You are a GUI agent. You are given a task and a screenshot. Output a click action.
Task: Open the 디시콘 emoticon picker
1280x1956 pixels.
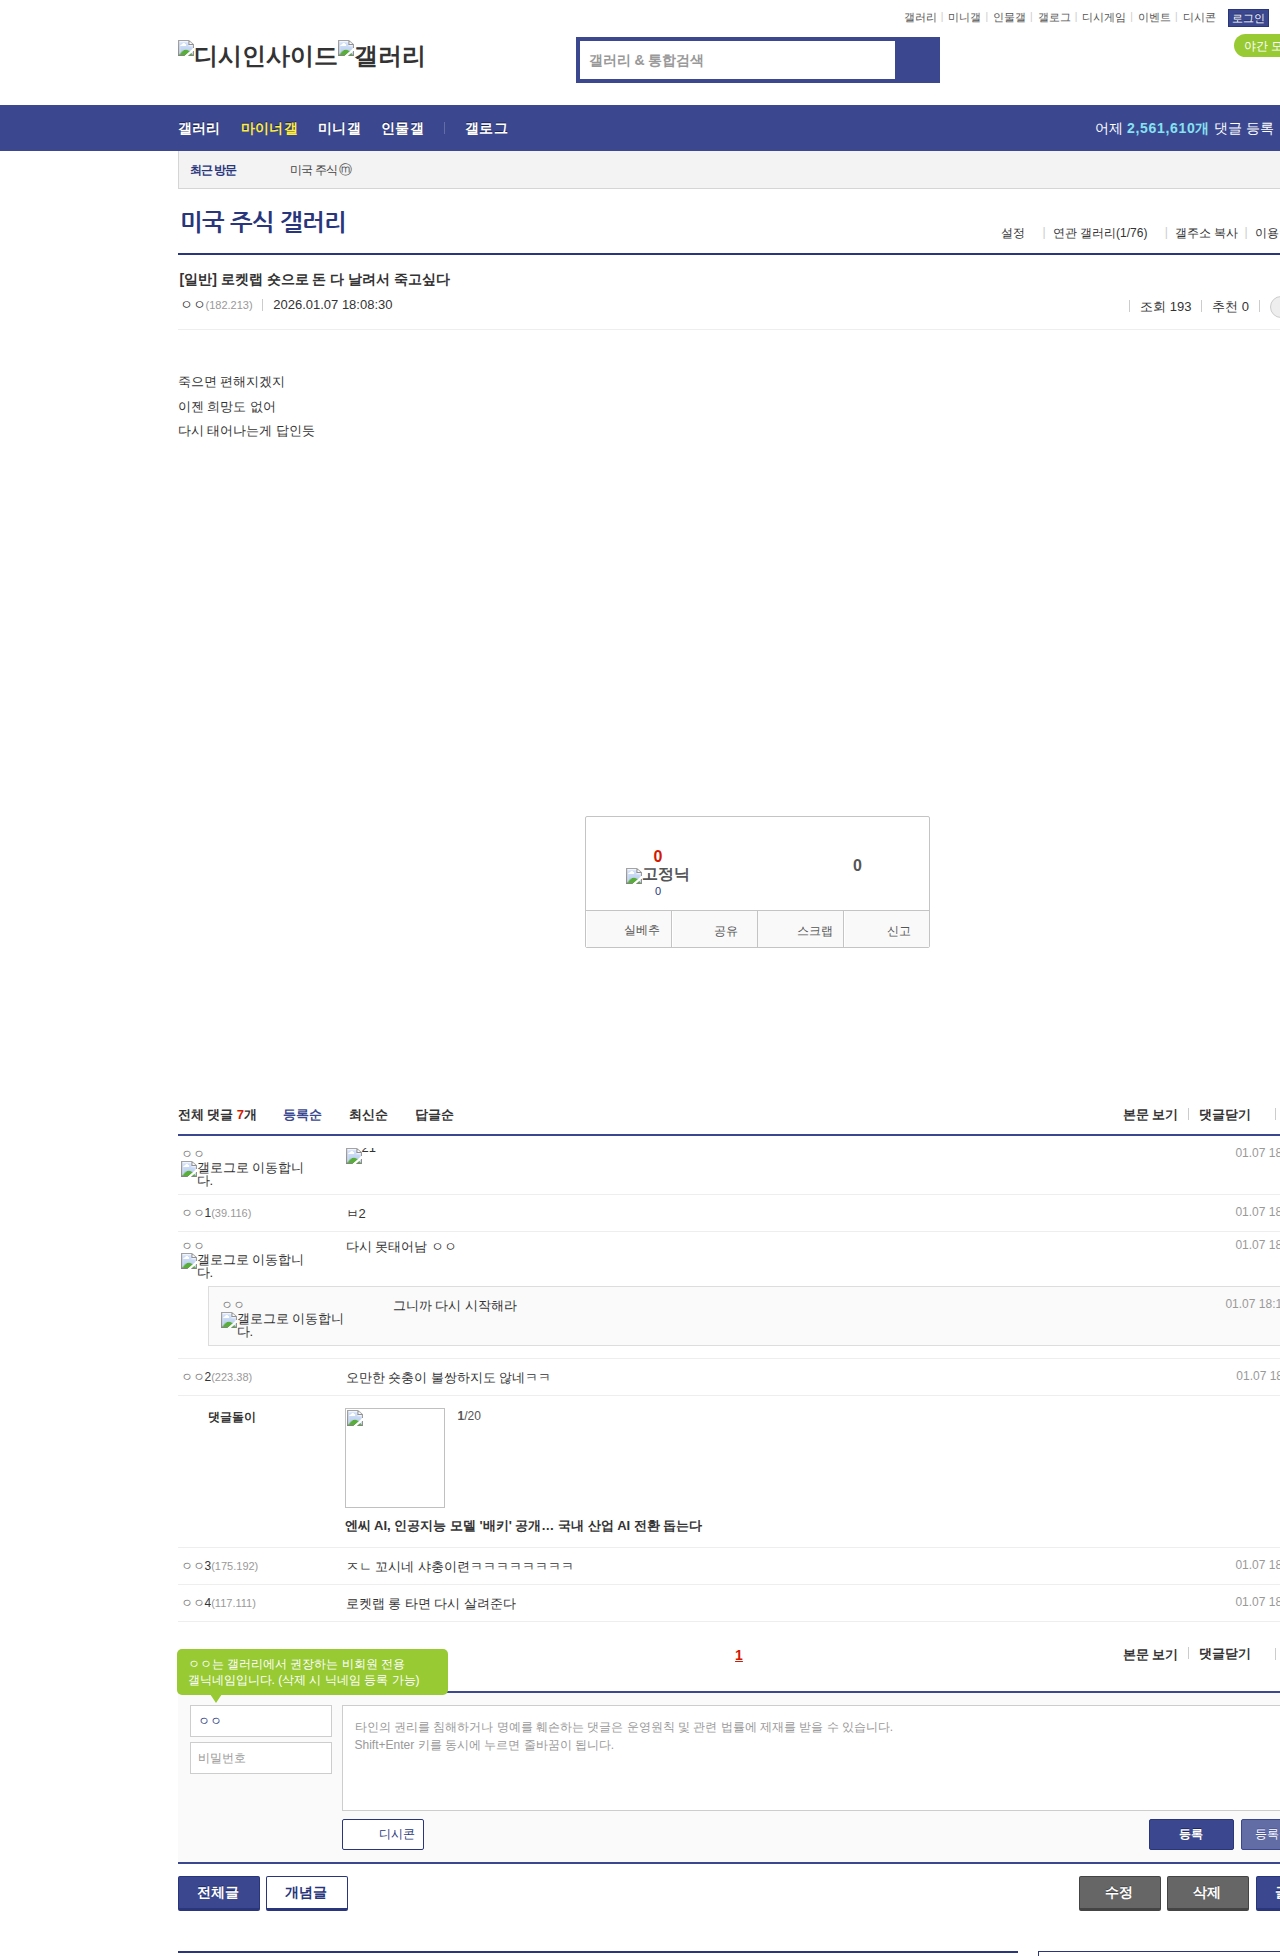pyautogui.click(x=383, y=1834)
